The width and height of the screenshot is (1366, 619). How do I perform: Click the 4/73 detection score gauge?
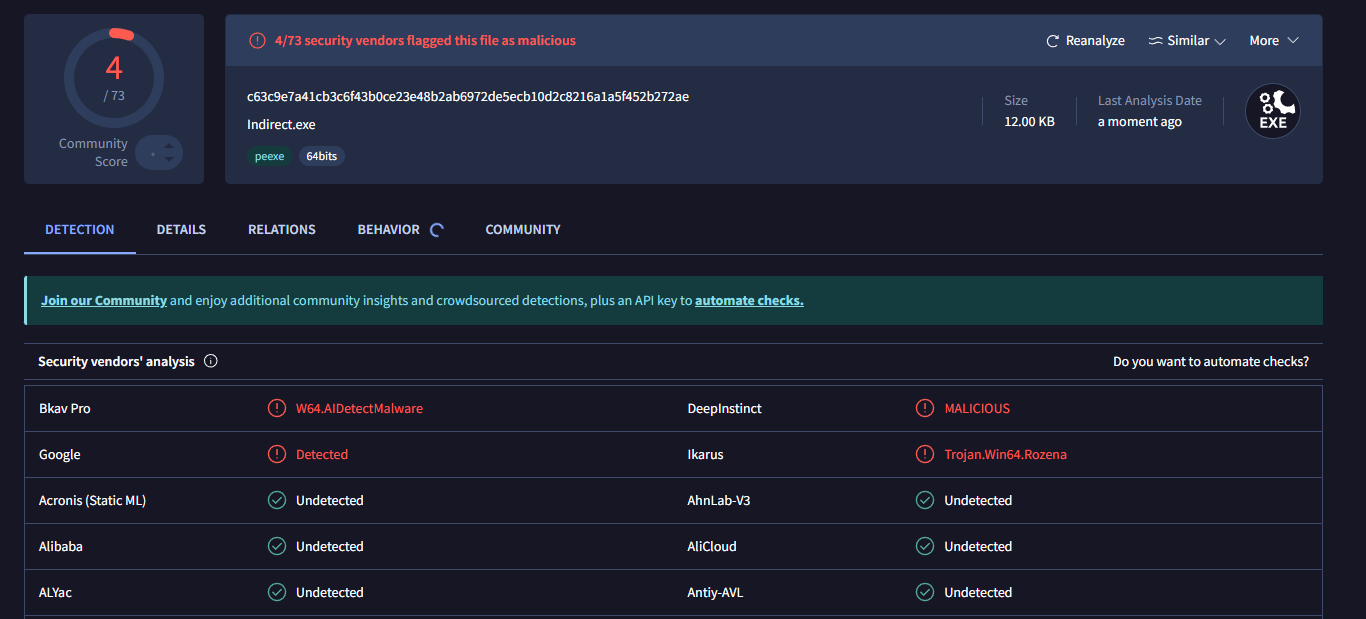click(114, 78)
